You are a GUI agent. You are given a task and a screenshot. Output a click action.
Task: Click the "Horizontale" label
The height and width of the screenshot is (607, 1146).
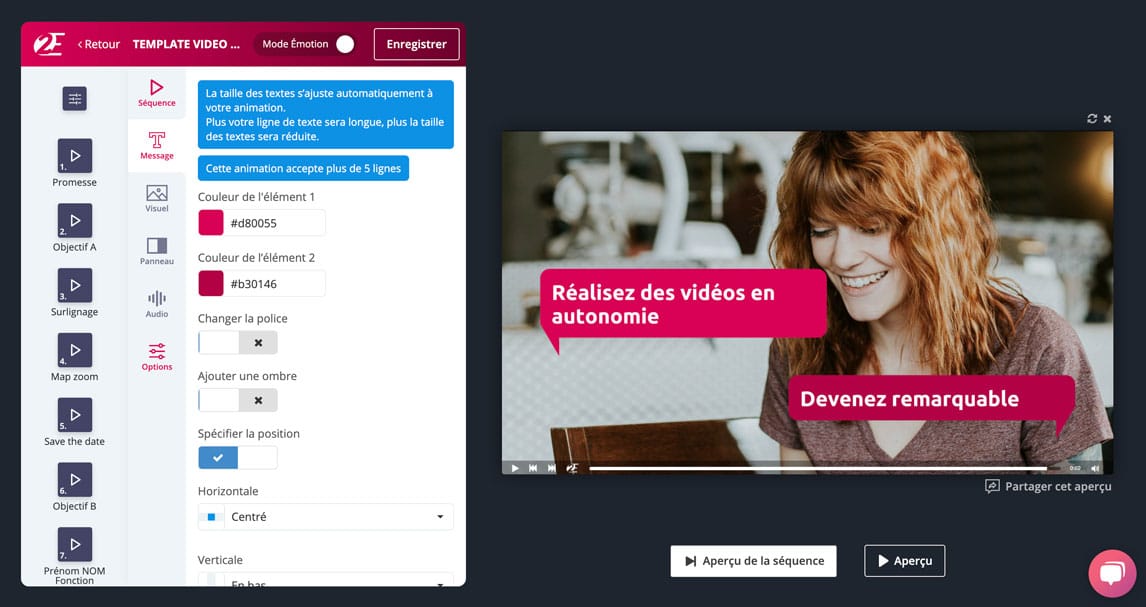[228, 492]
